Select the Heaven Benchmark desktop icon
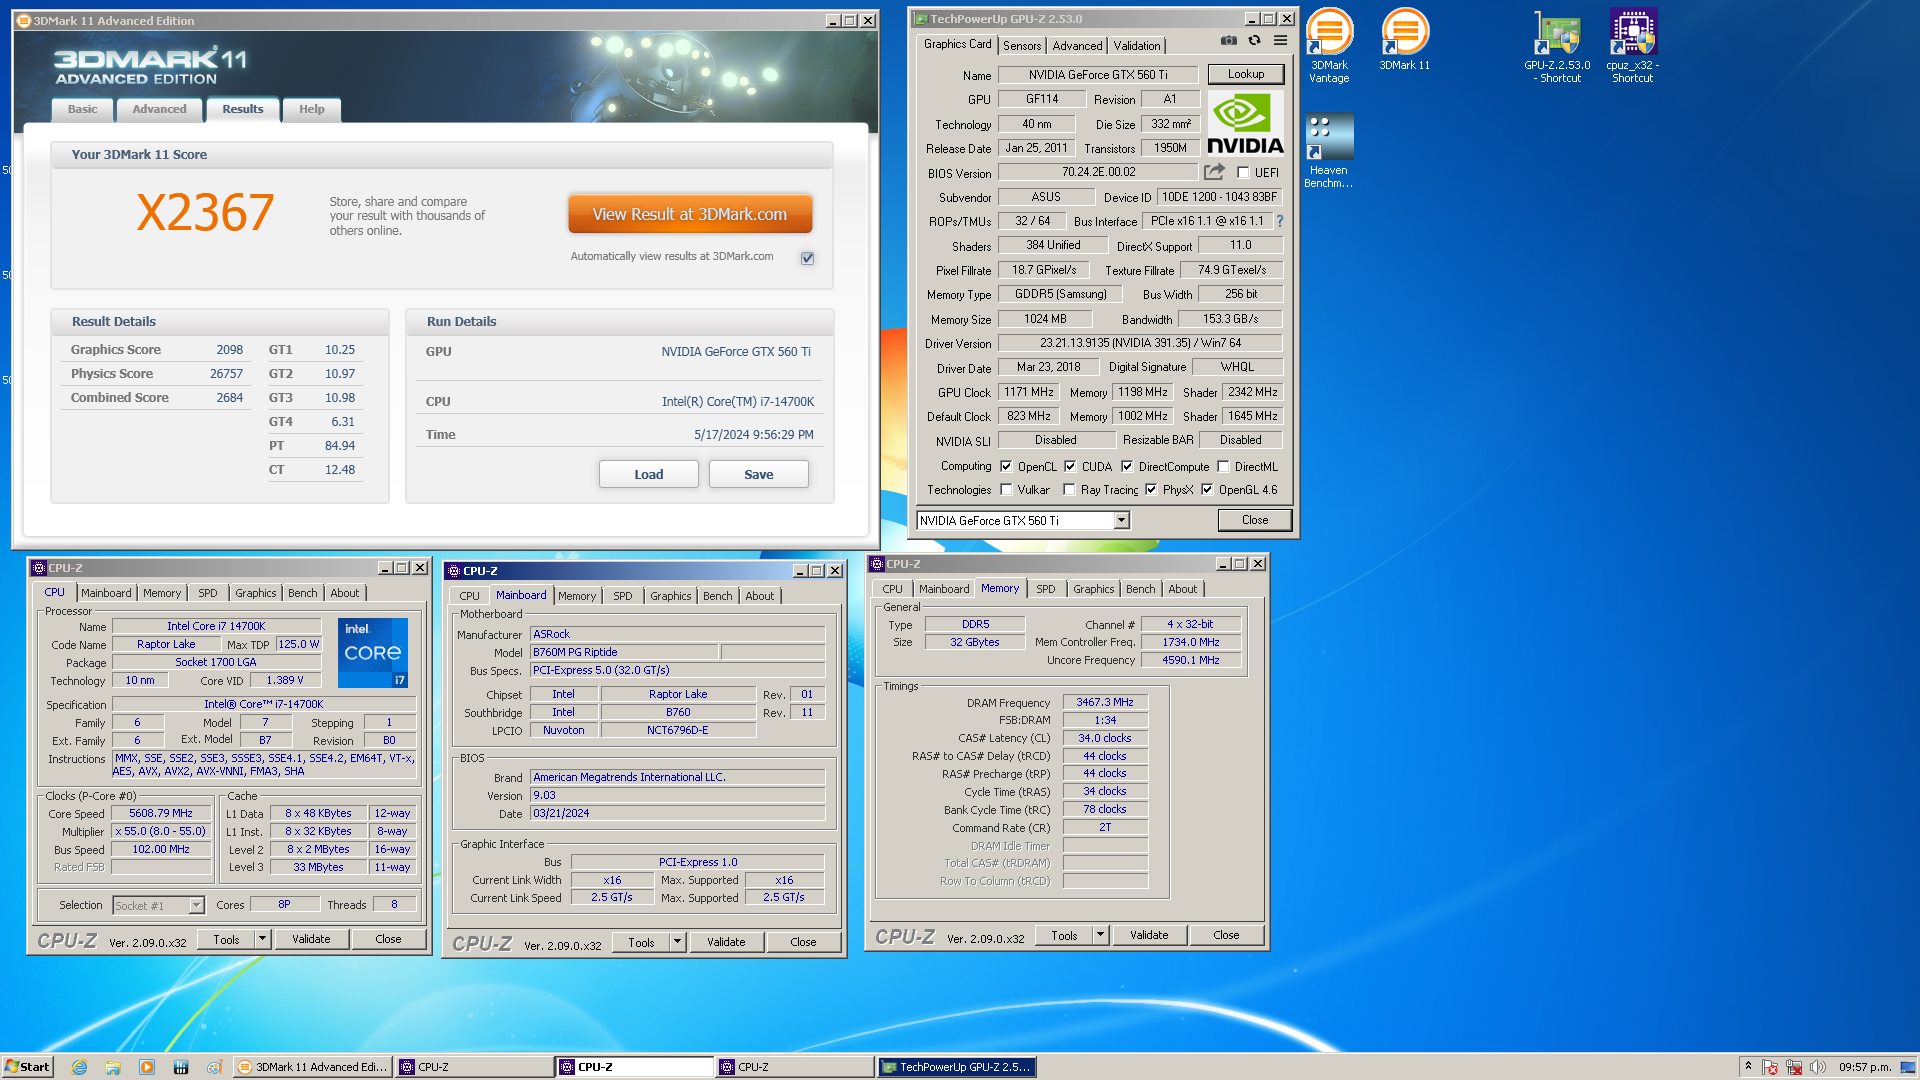 click(1329, 151)
